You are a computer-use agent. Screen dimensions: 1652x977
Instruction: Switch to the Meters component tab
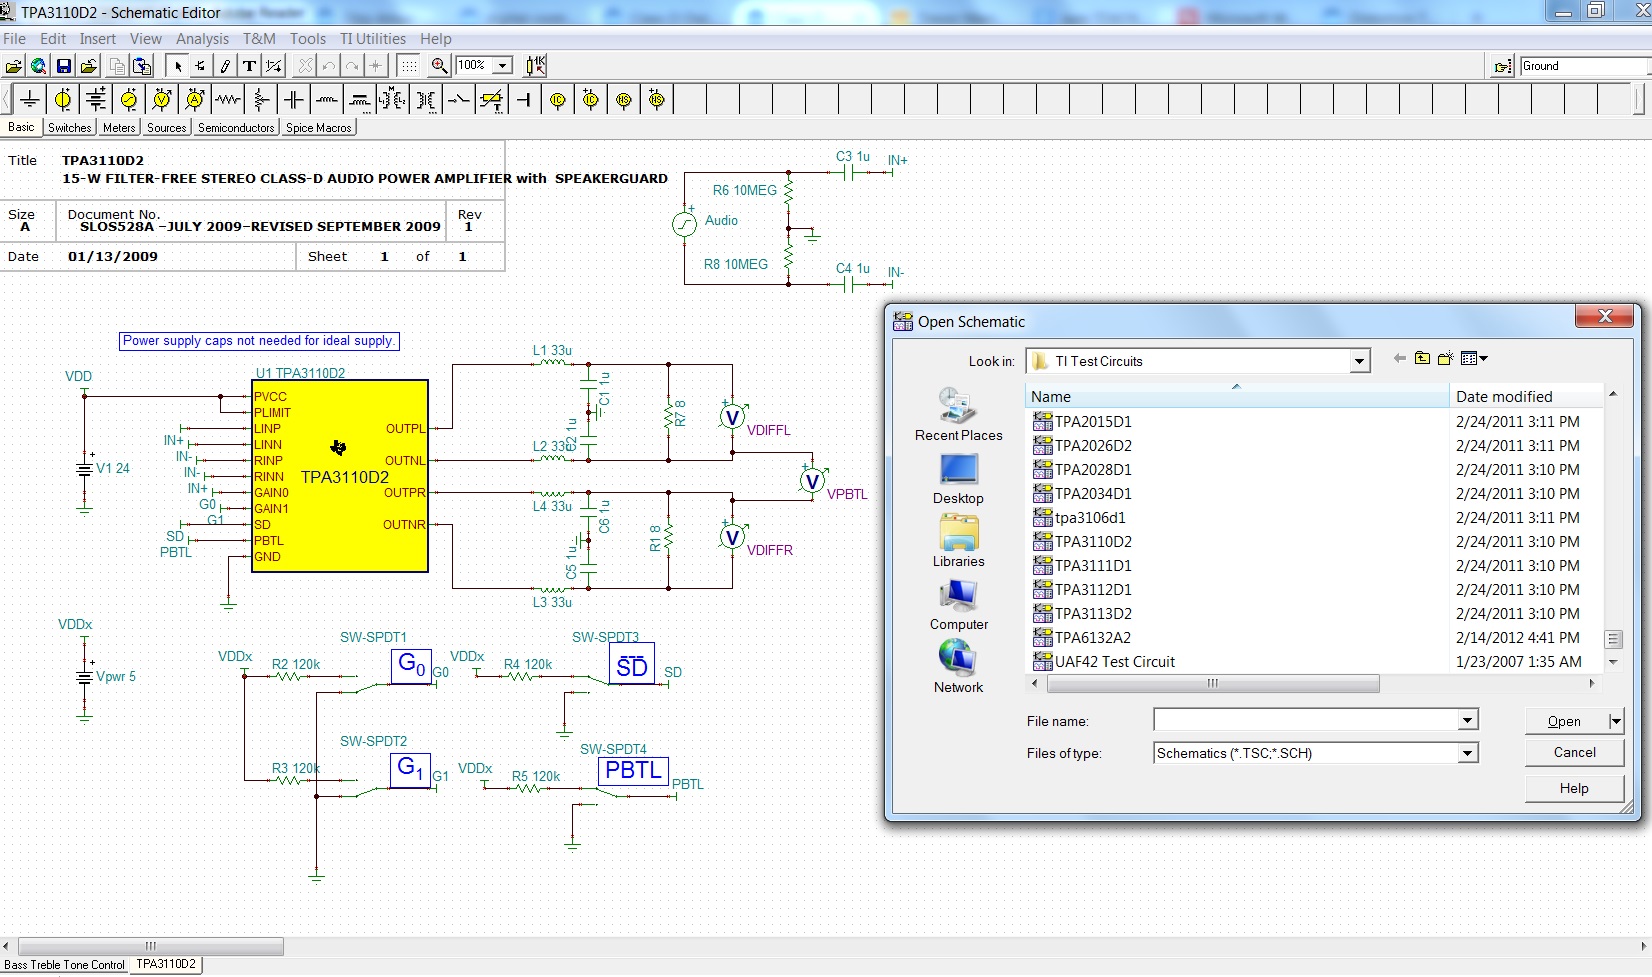[x=119, y=128]
